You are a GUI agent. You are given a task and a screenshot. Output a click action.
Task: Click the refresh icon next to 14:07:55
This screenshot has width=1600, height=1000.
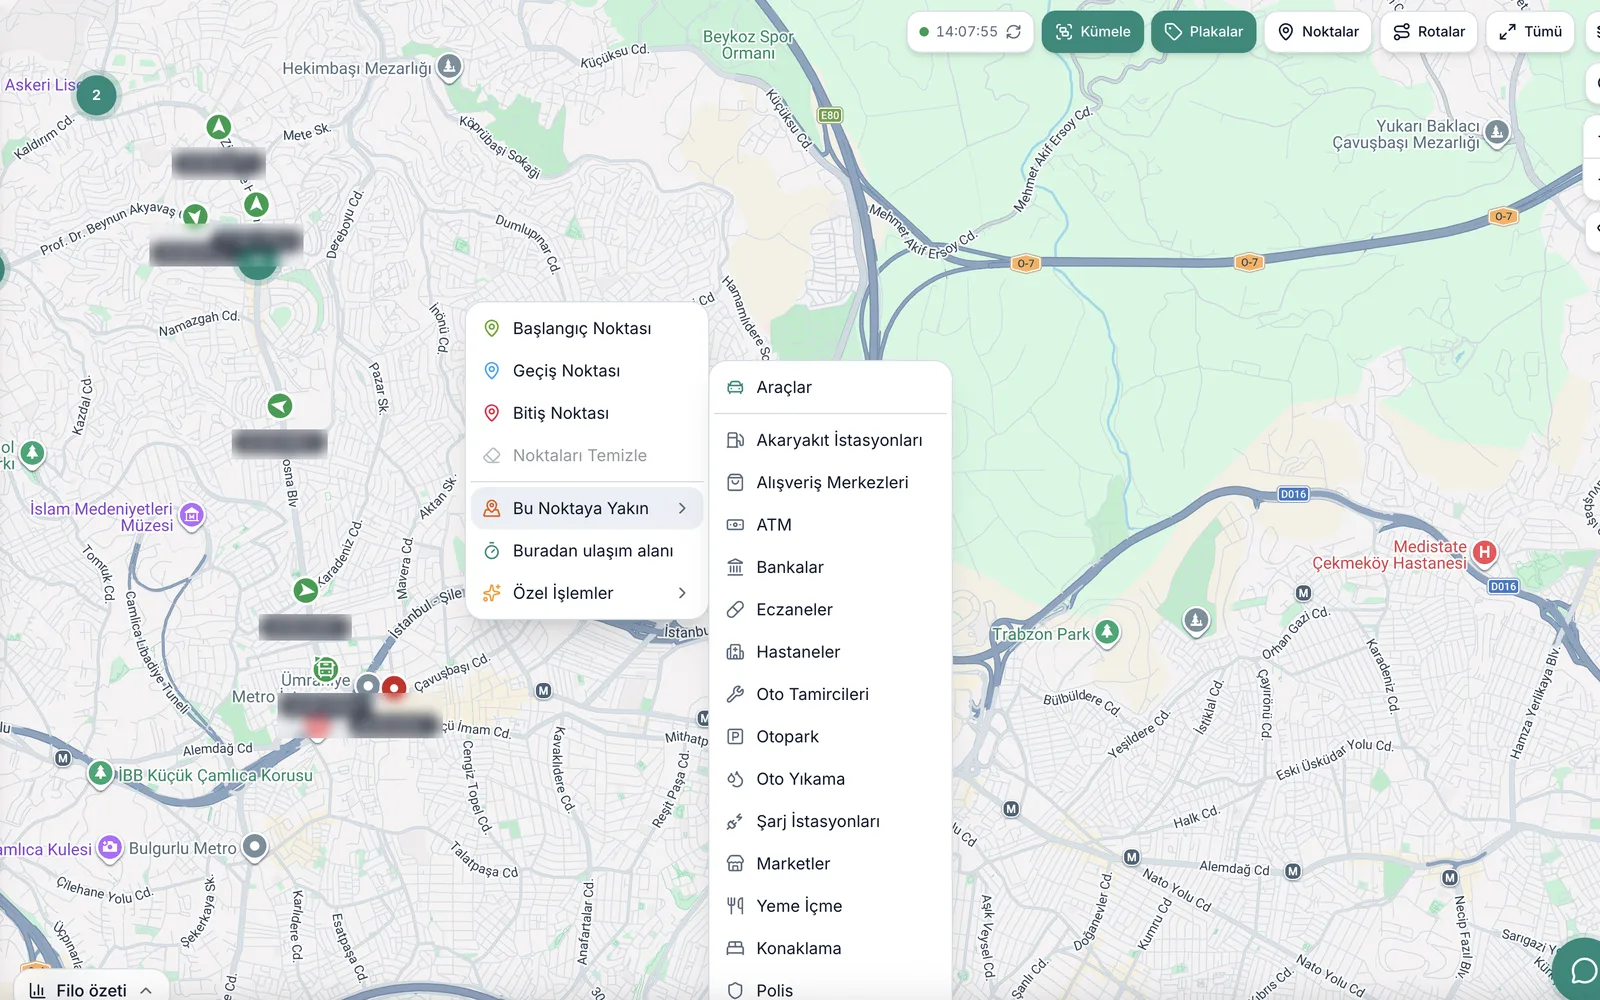[1013, 32]
